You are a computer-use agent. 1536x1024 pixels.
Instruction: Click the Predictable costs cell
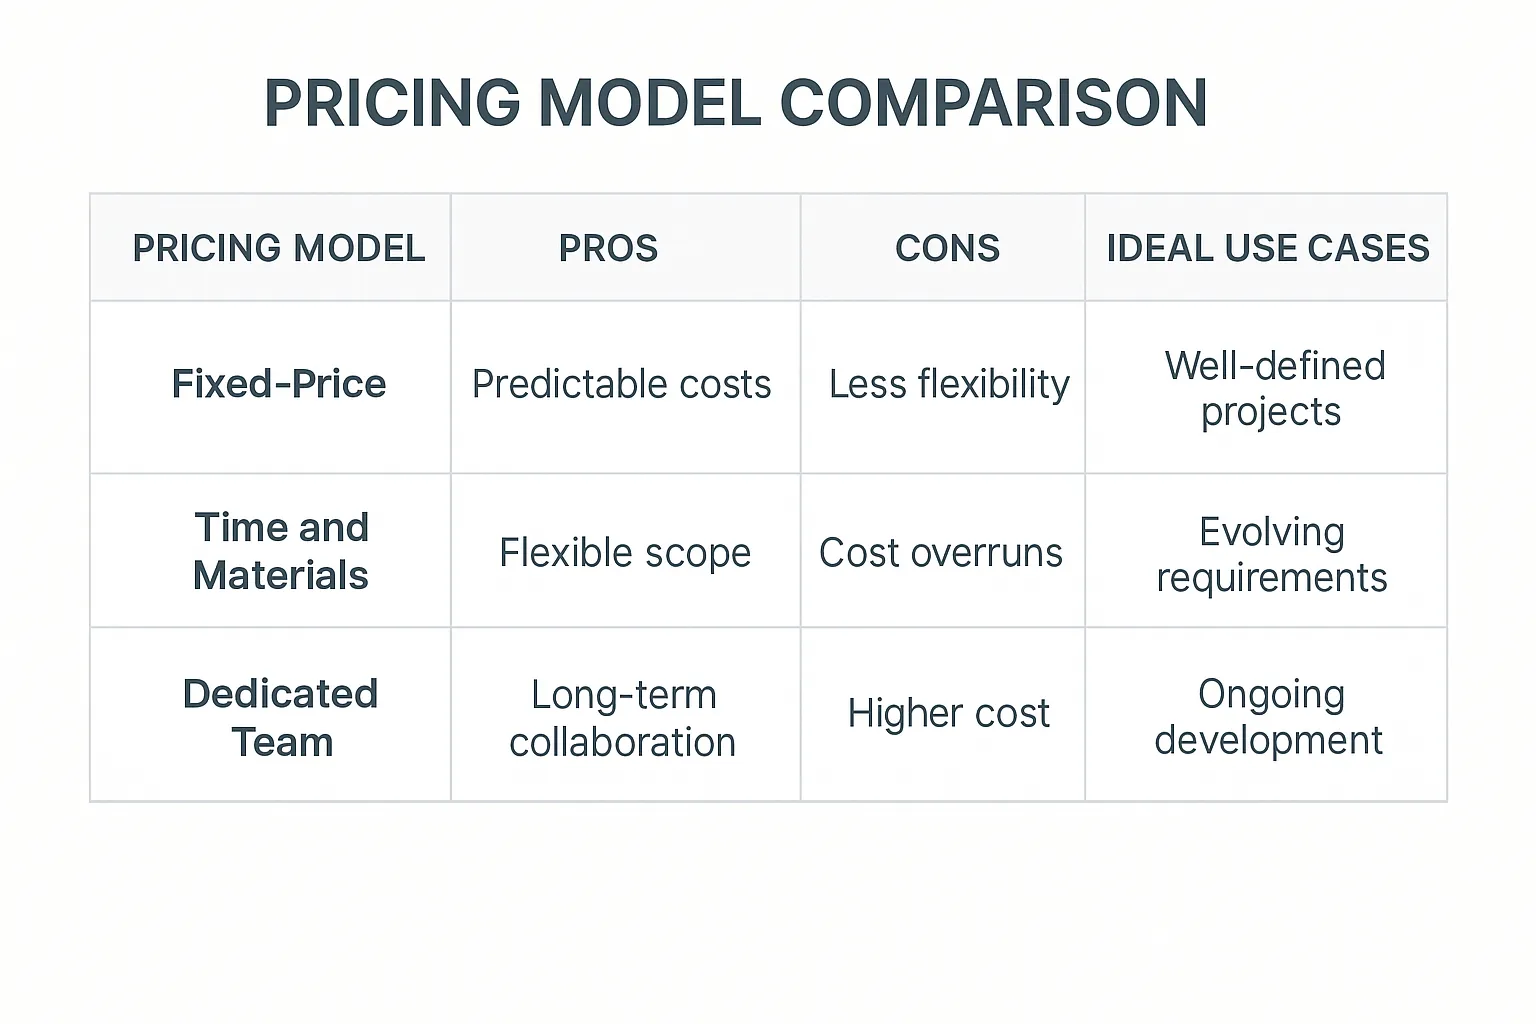pyautogui.click(x=621, y=385)
